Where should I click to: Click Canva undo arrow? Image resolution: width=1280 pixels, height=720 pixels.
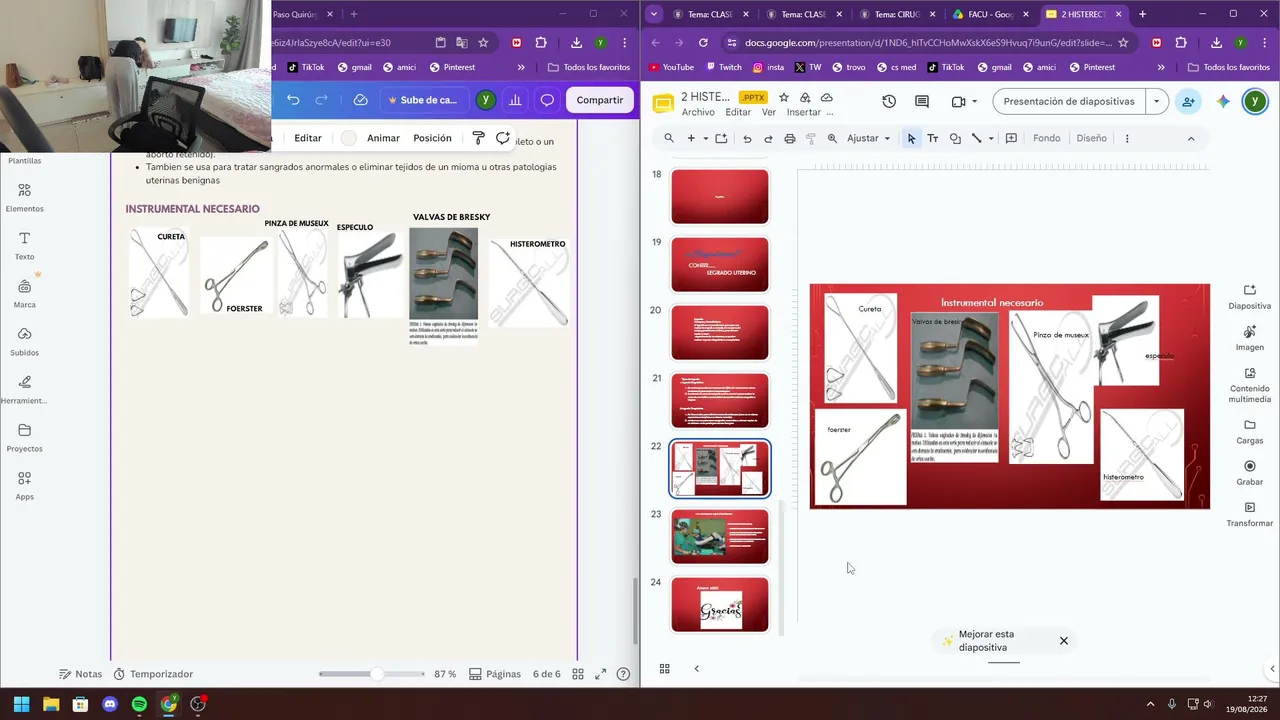coord(293,100)
